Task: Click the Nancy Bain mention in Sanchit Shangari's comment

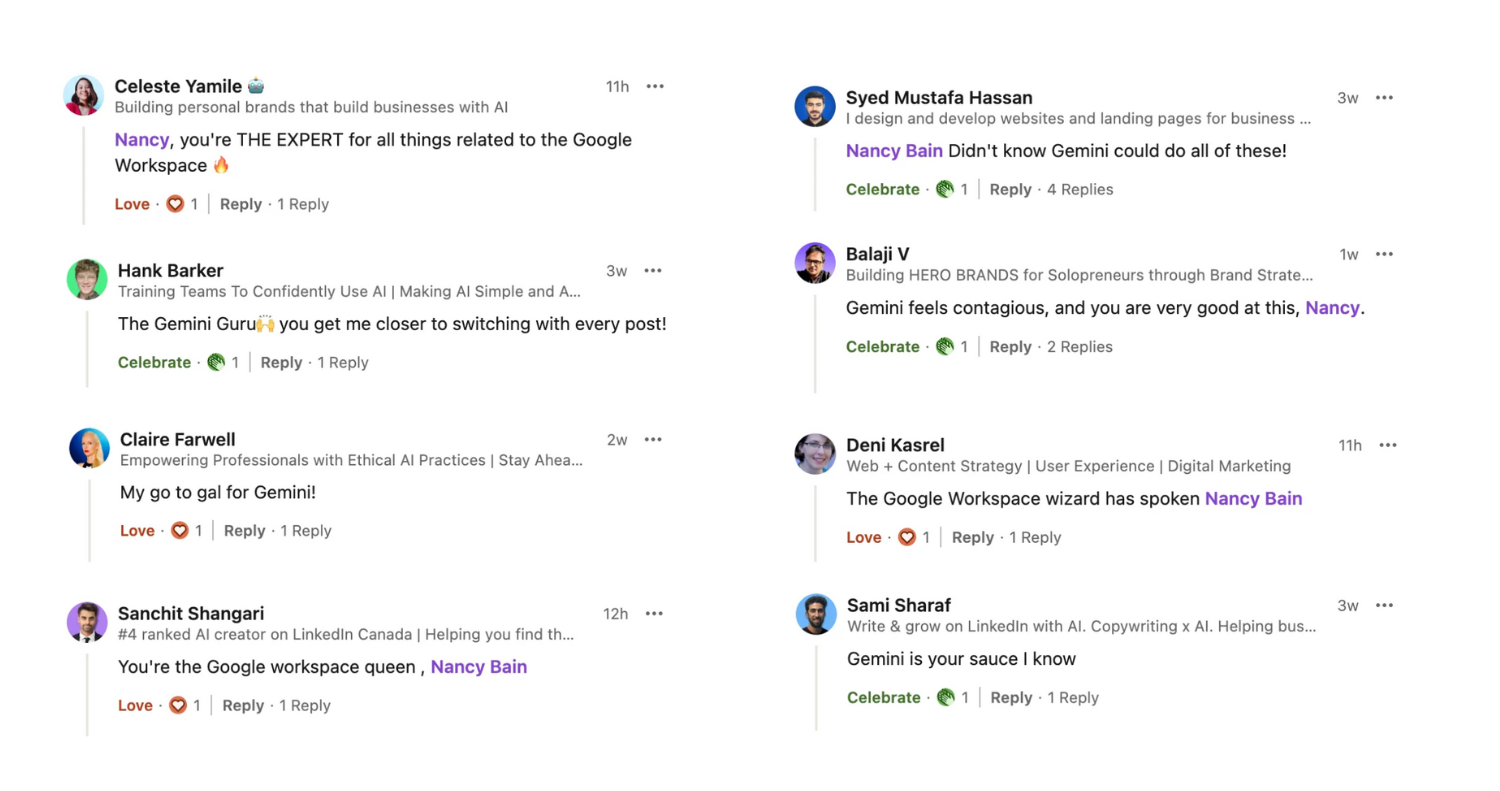Action: [479, 666]
